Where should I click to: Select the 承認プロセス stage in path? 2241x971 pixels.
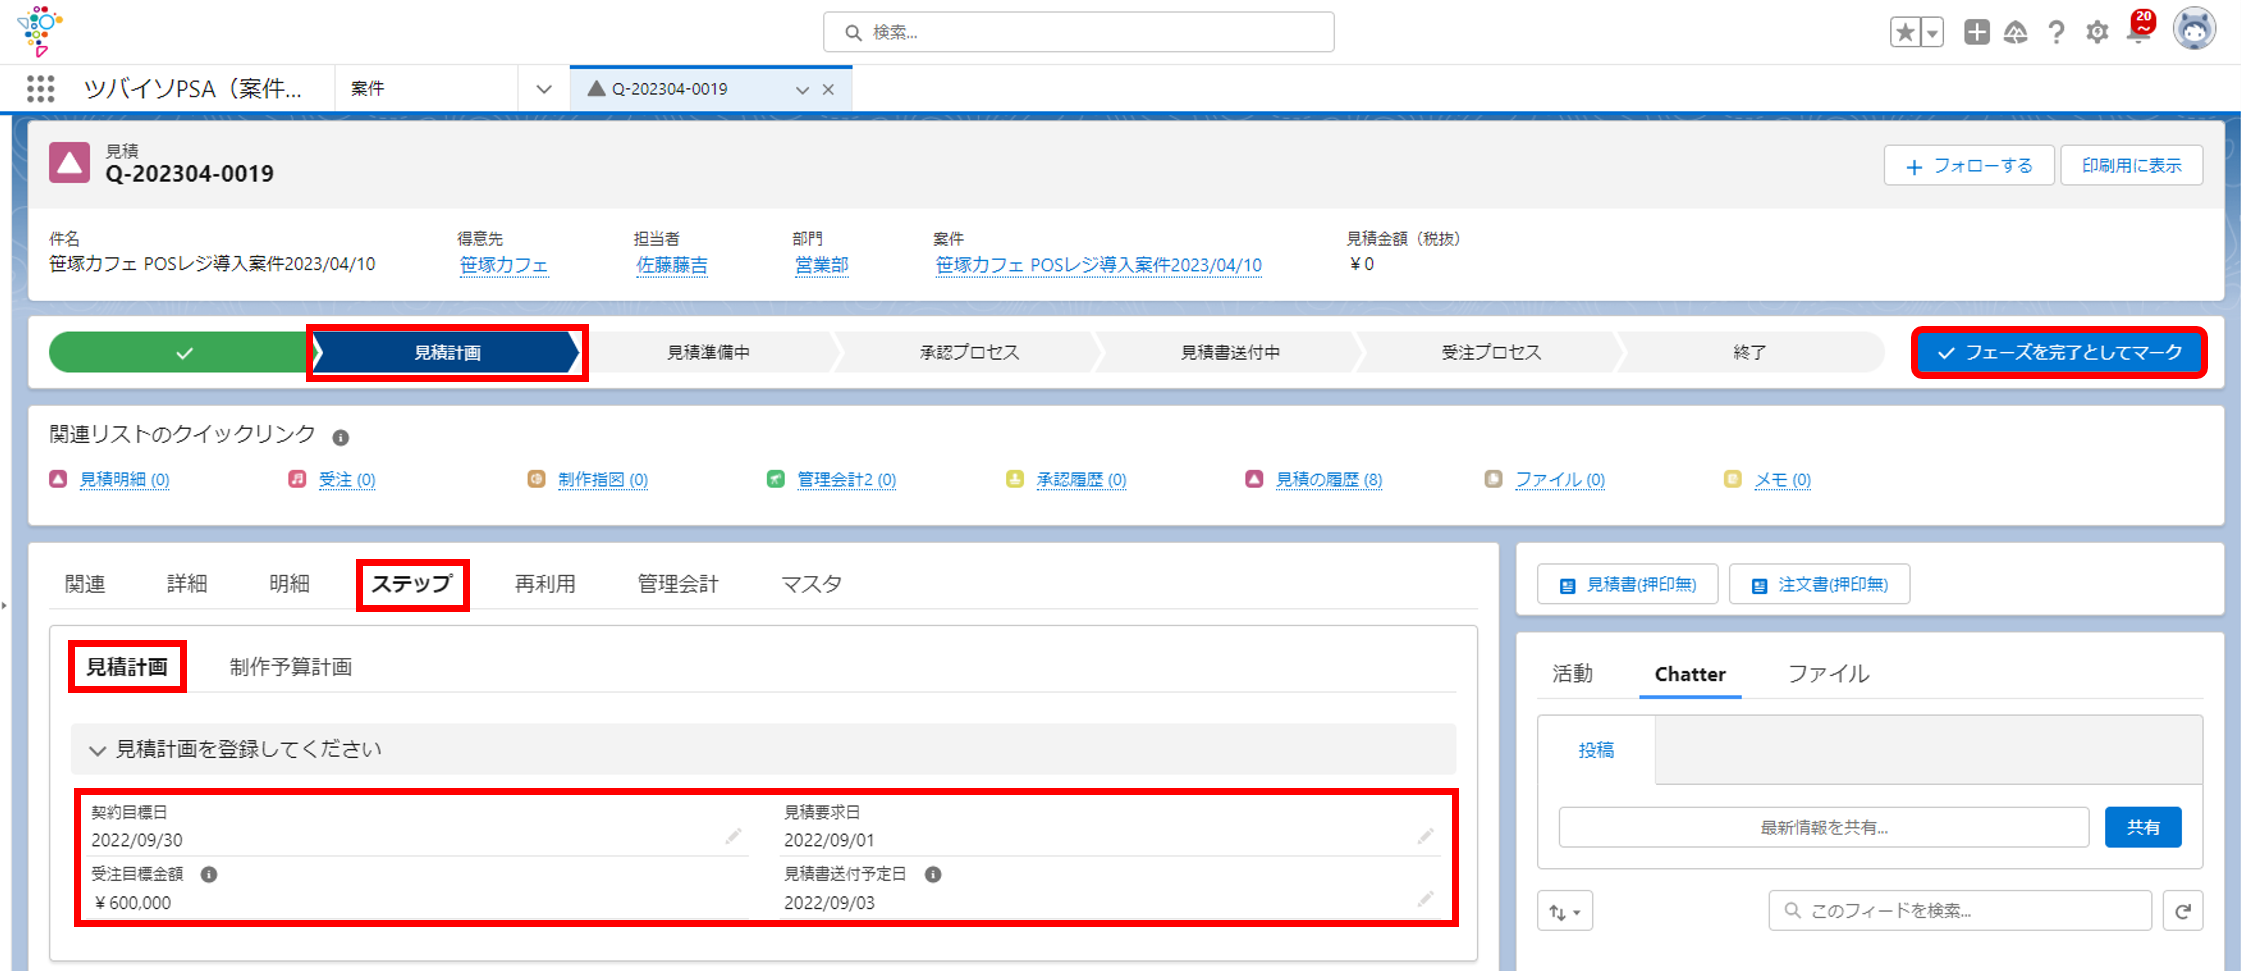pyautogui.click(x=968, y=353)
